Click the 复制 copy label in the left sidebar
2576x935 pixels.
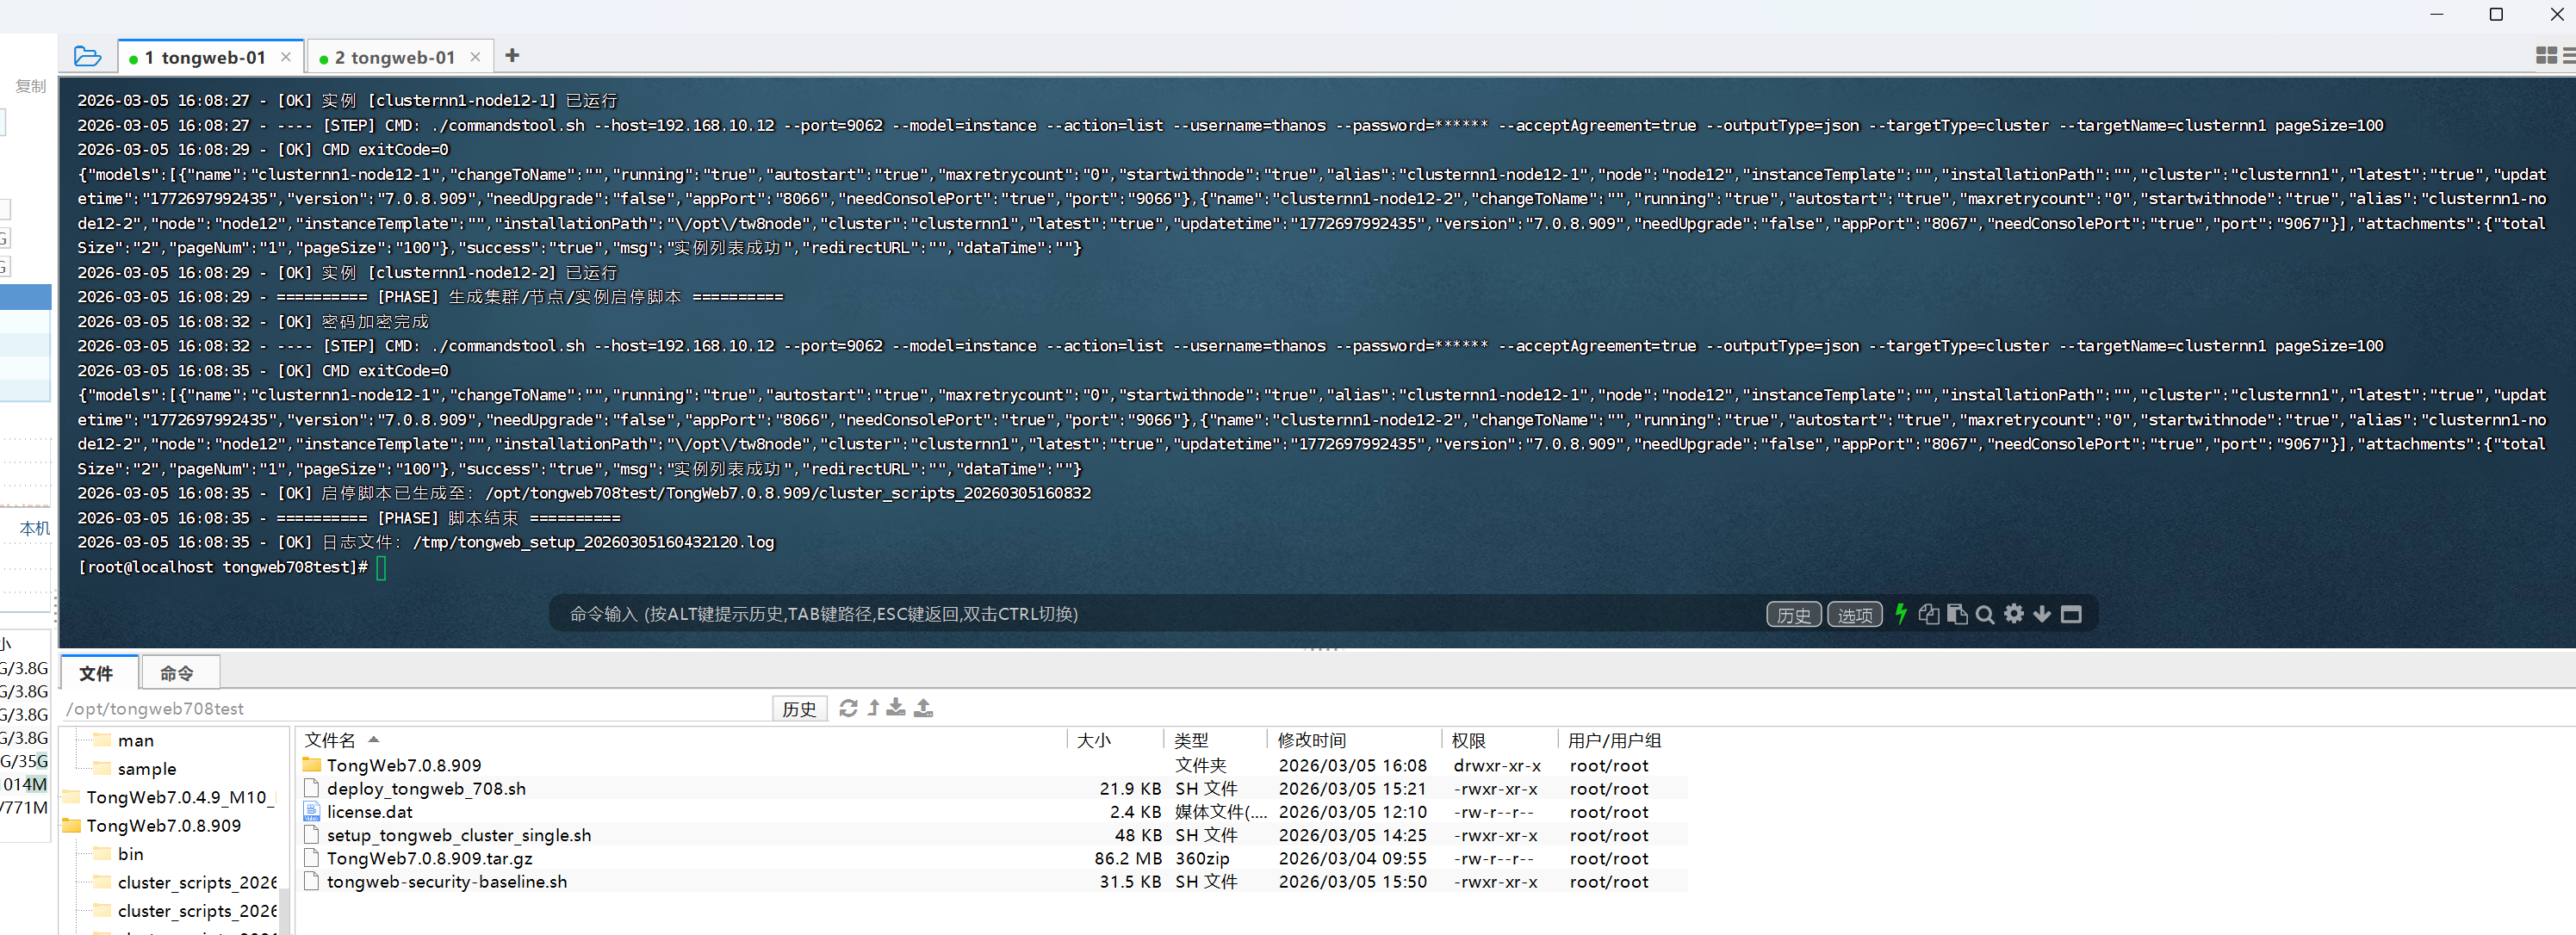[x=31, y=86]
